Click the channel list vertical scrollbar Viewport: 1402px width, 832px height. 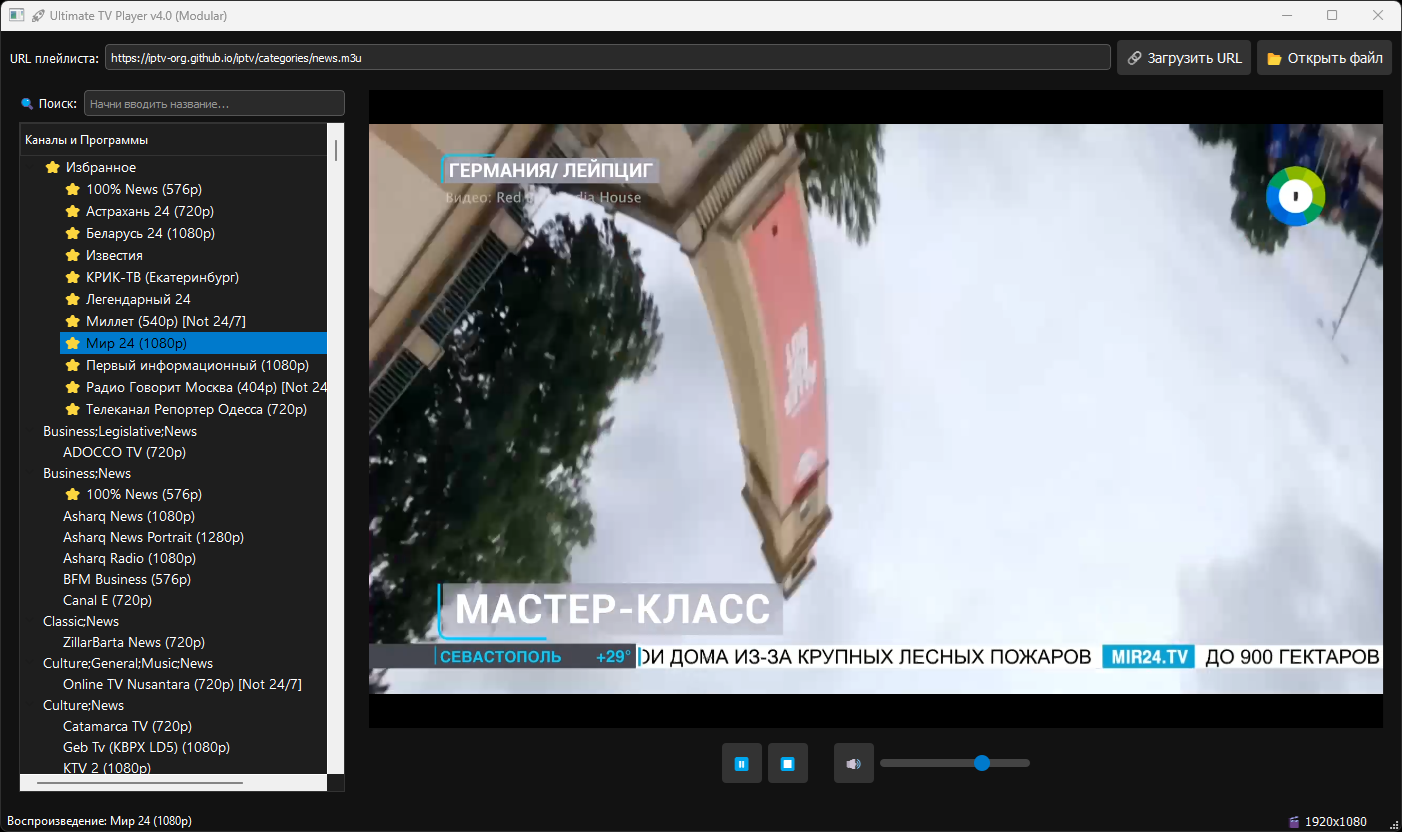click(336, 448)
